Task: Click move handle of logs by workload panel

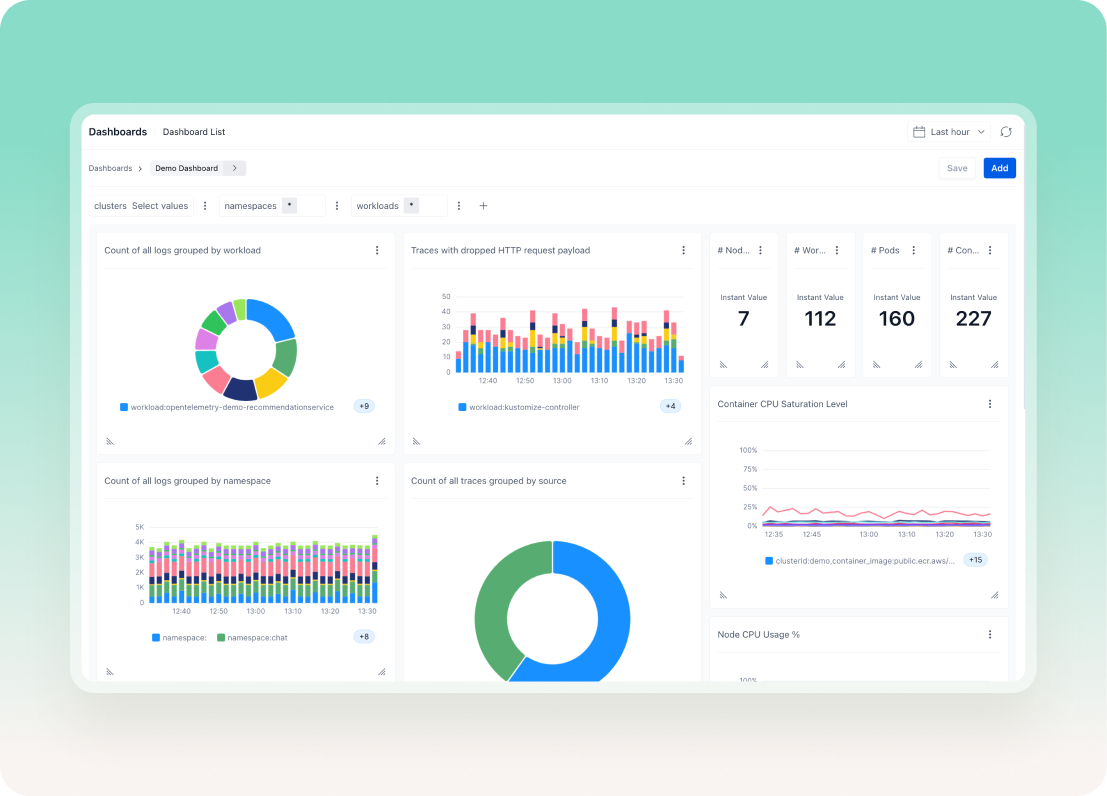Action: click(110, 441)
